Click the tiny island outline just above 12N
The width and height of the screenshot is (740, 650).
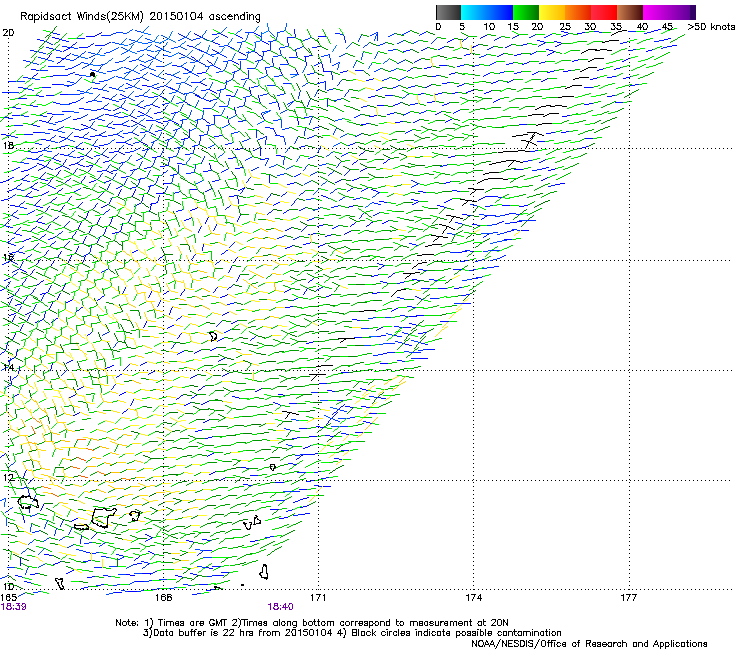click(x=272, y=467)
